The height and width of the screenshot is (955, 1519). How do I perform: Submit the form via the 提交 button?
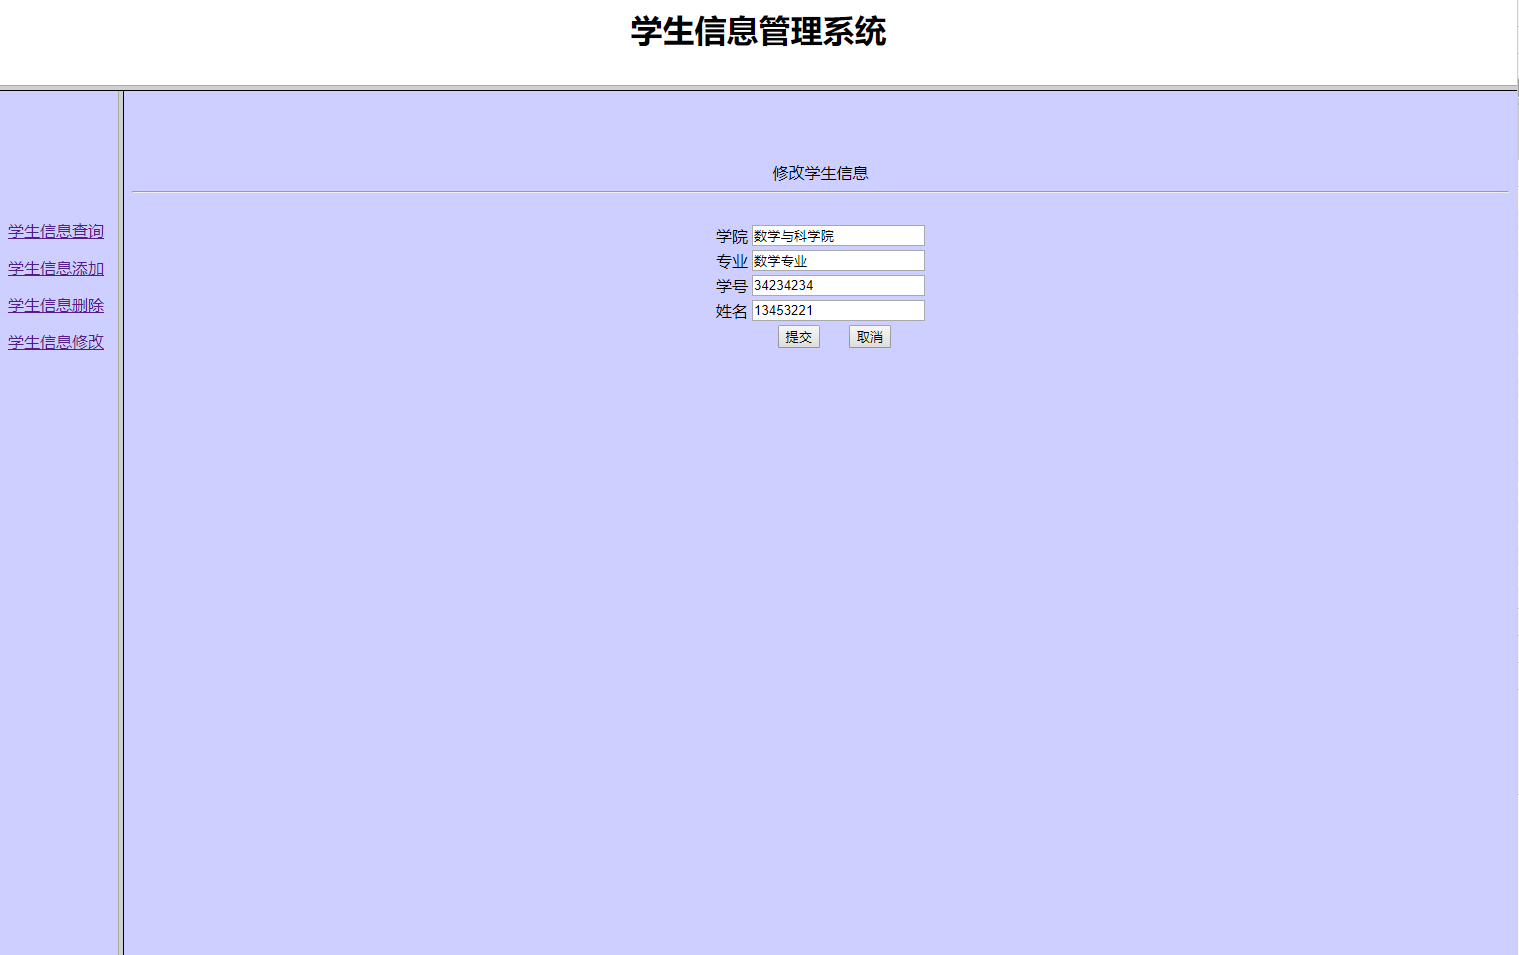pos(797,336)
